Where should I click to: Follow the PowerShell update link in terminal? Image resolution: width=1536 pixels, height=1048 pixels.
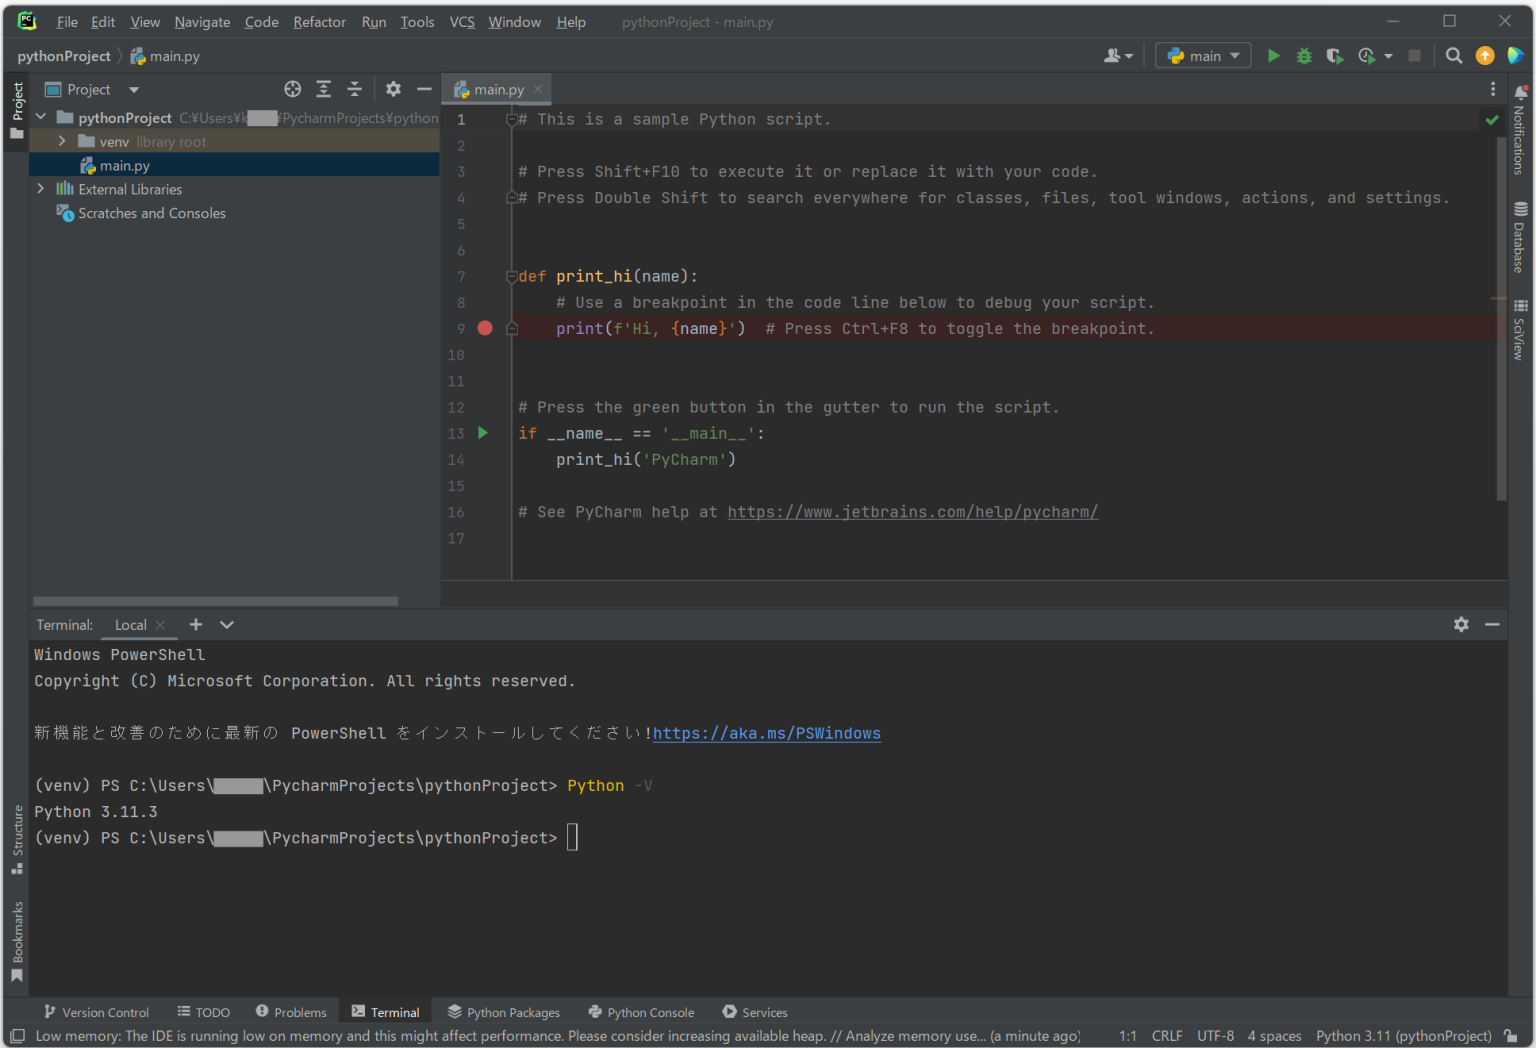(766, 733)
